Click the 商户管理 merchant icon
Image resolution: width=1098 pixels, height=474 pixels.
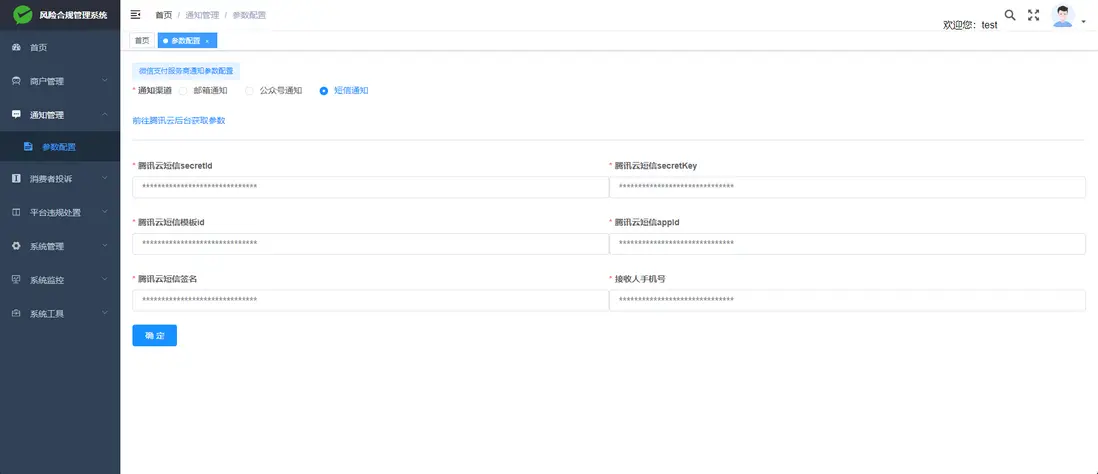[16, 81]
